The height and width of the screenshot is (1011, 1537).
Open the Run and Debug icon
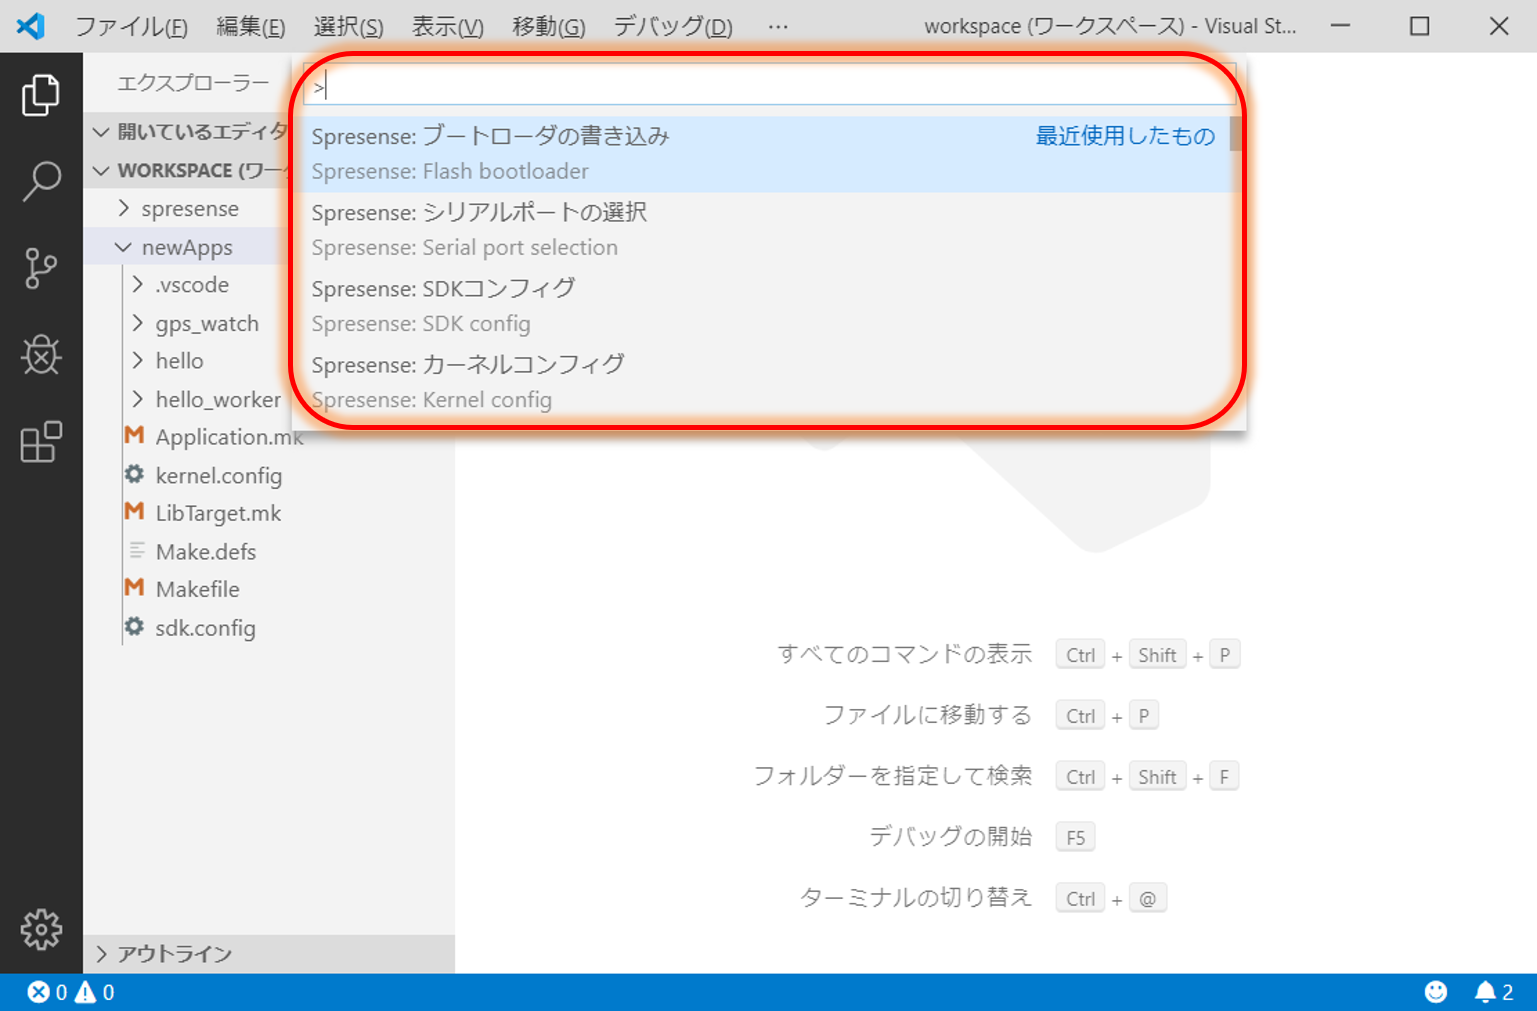[x=41, y=355]
